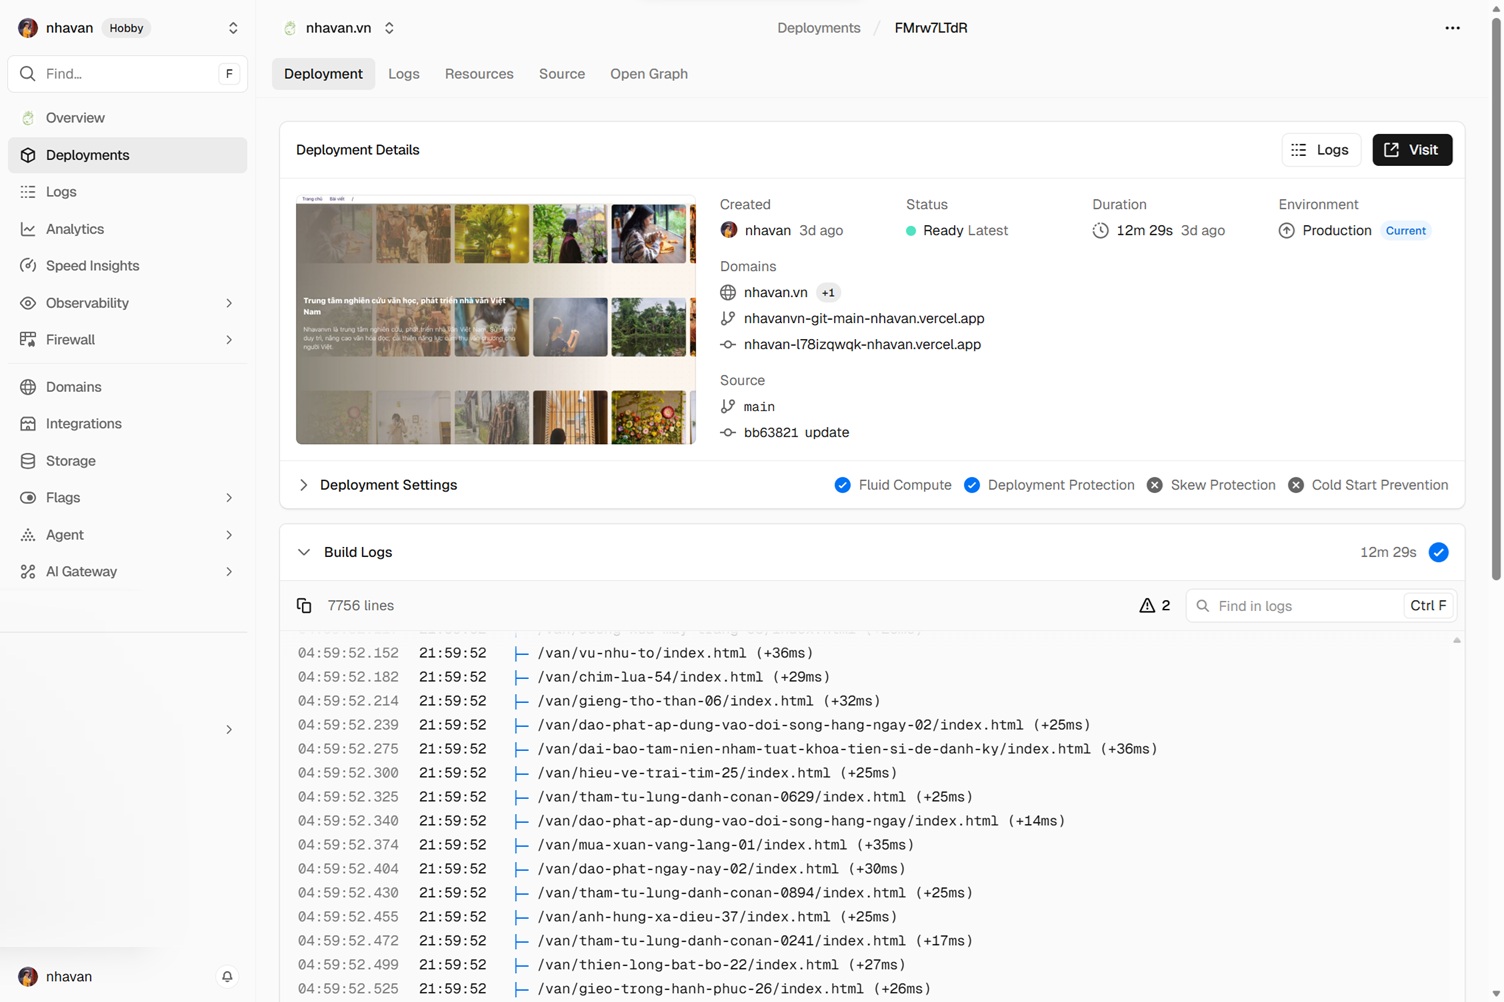Select Firewall in the sidebar

(70, 339)
